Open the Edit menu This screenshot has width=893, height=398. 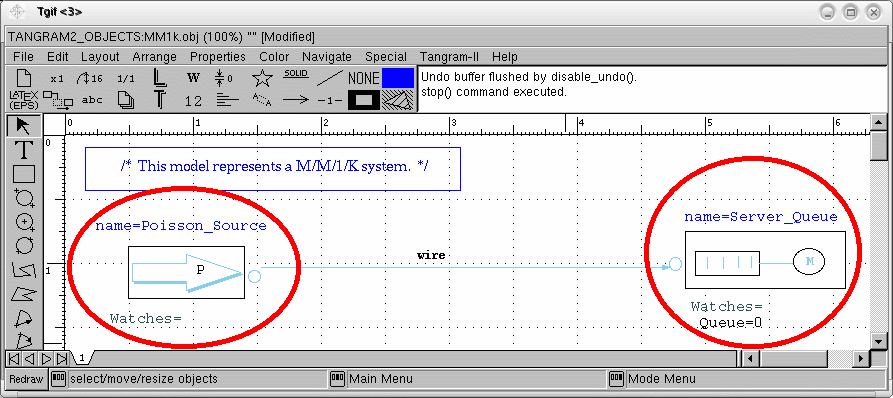pos(58,57)
